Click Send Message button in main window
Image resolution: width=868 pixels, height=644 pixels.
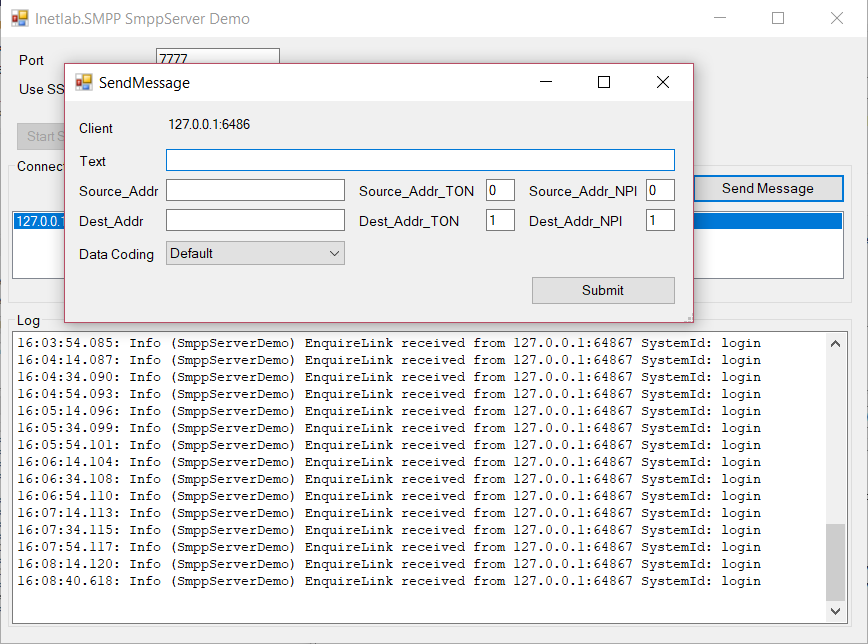coord(768,188)
